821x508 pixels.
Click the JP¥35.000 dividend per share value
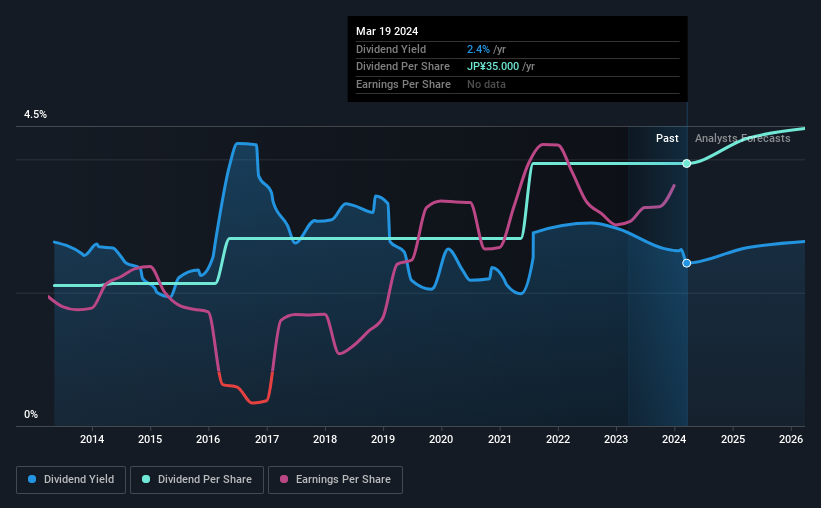493,67
